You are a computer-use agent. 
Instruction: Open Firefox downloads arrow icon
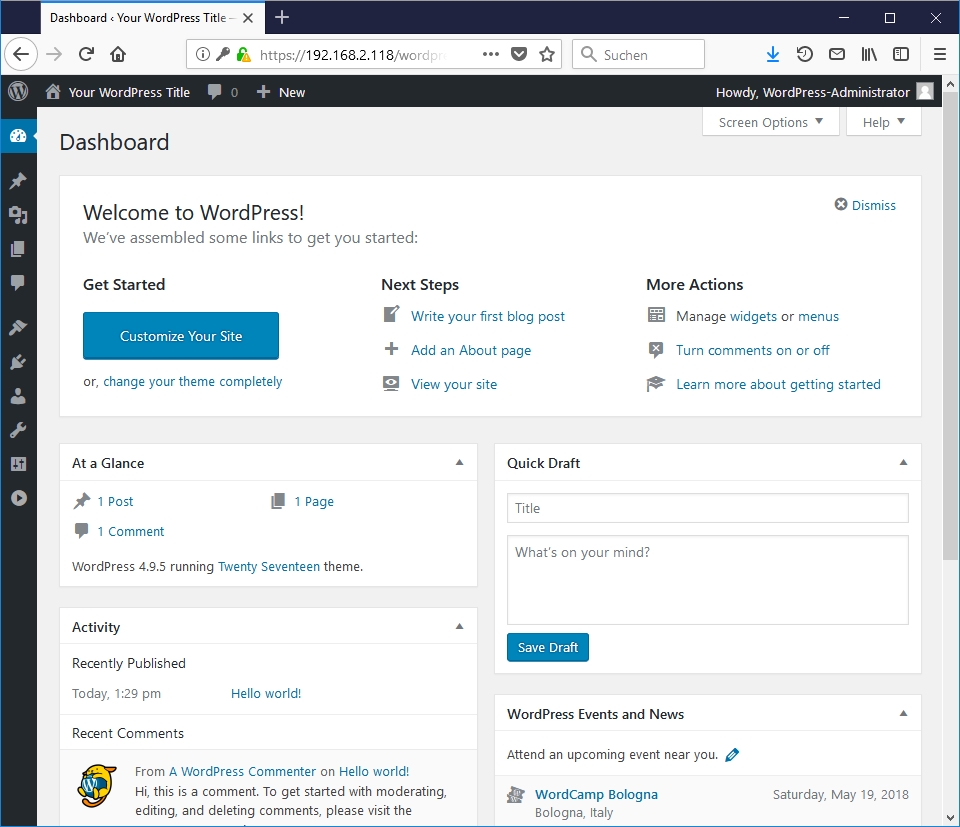pyautogui.click(x=773, y=54)
